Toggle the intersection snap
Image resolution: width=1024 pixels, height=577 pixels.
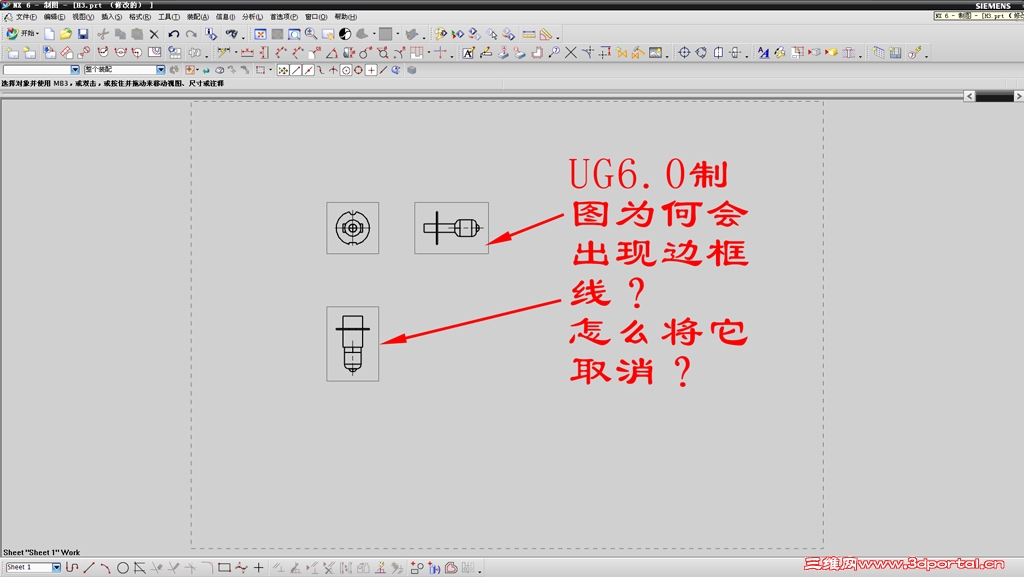[x=333, y=70]
